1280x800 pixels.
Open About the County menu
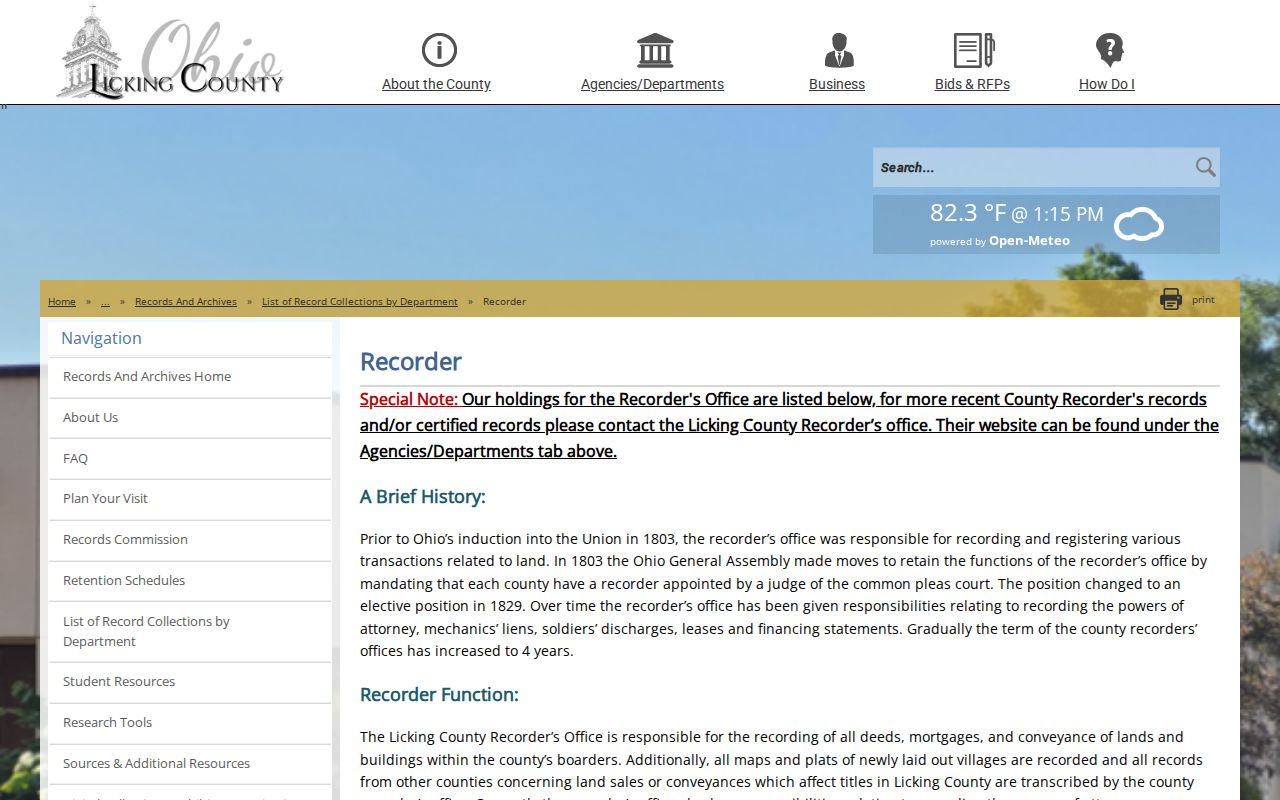coord(436,84)
